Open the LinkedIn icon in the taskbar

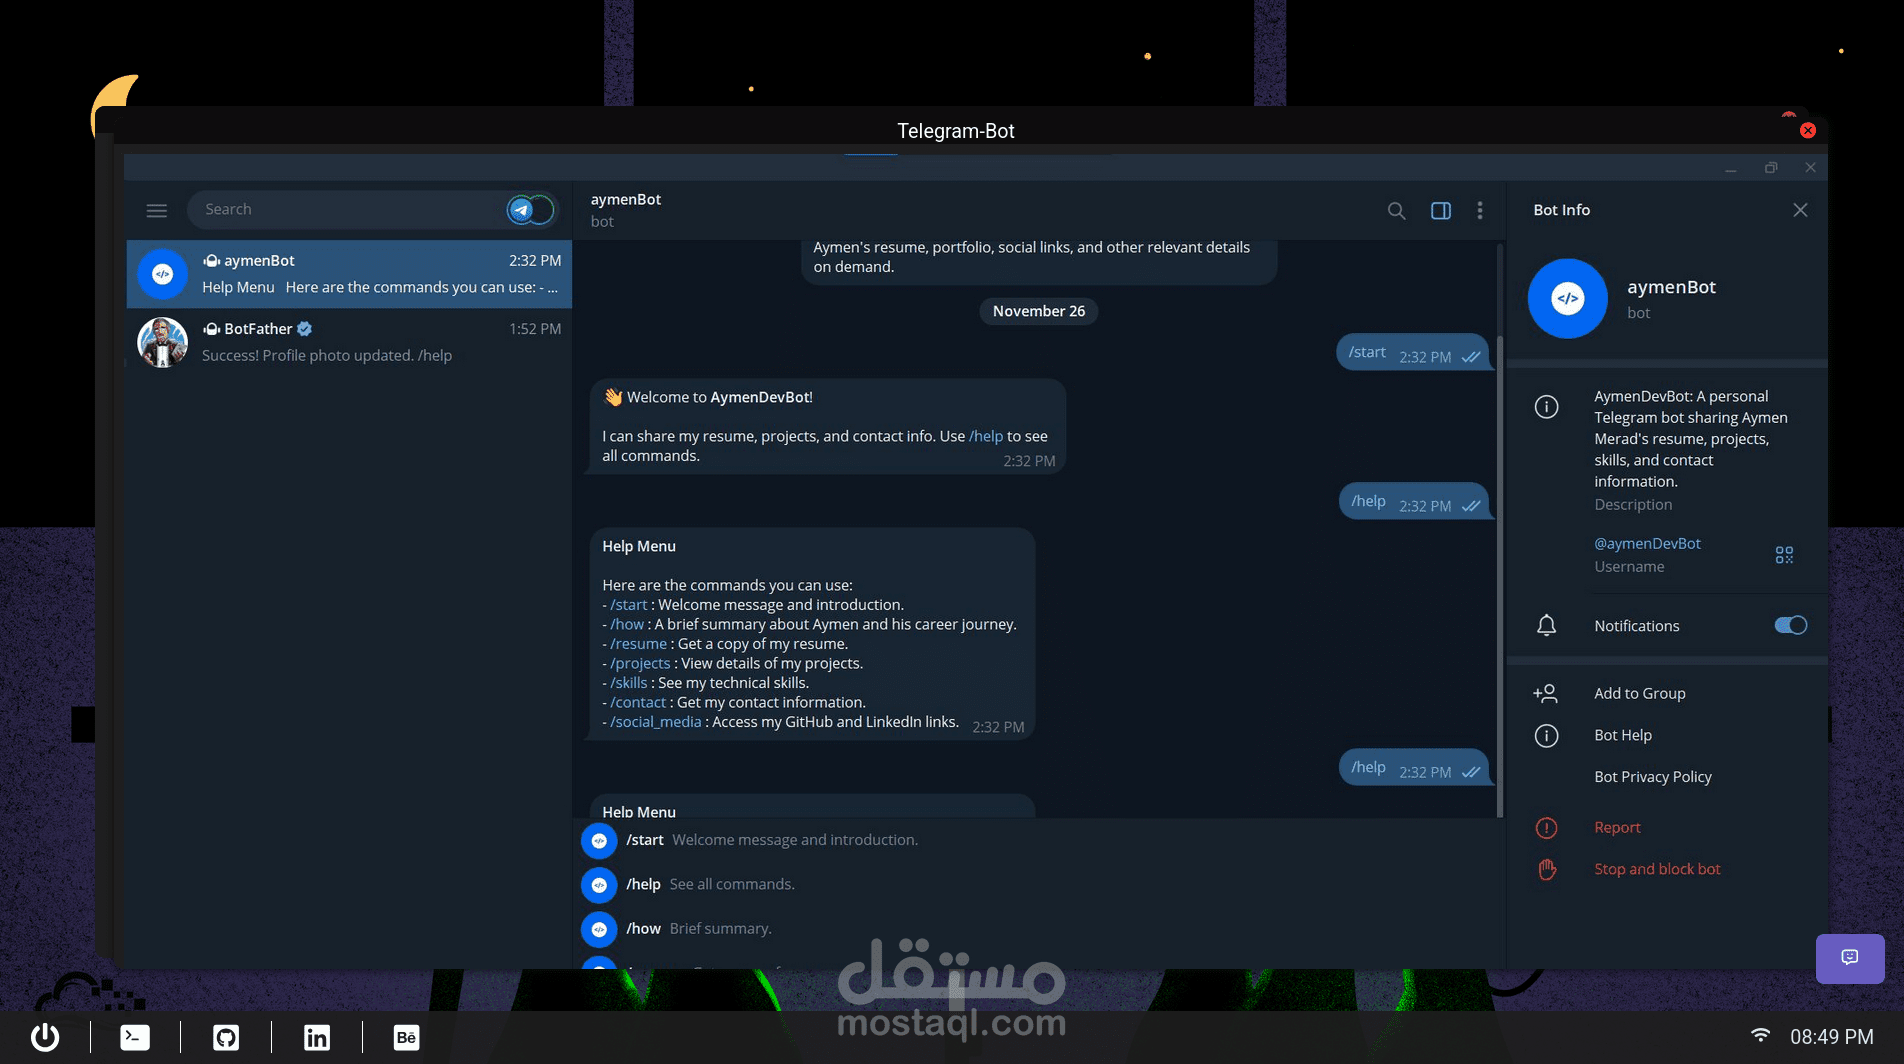[317, 1037]
